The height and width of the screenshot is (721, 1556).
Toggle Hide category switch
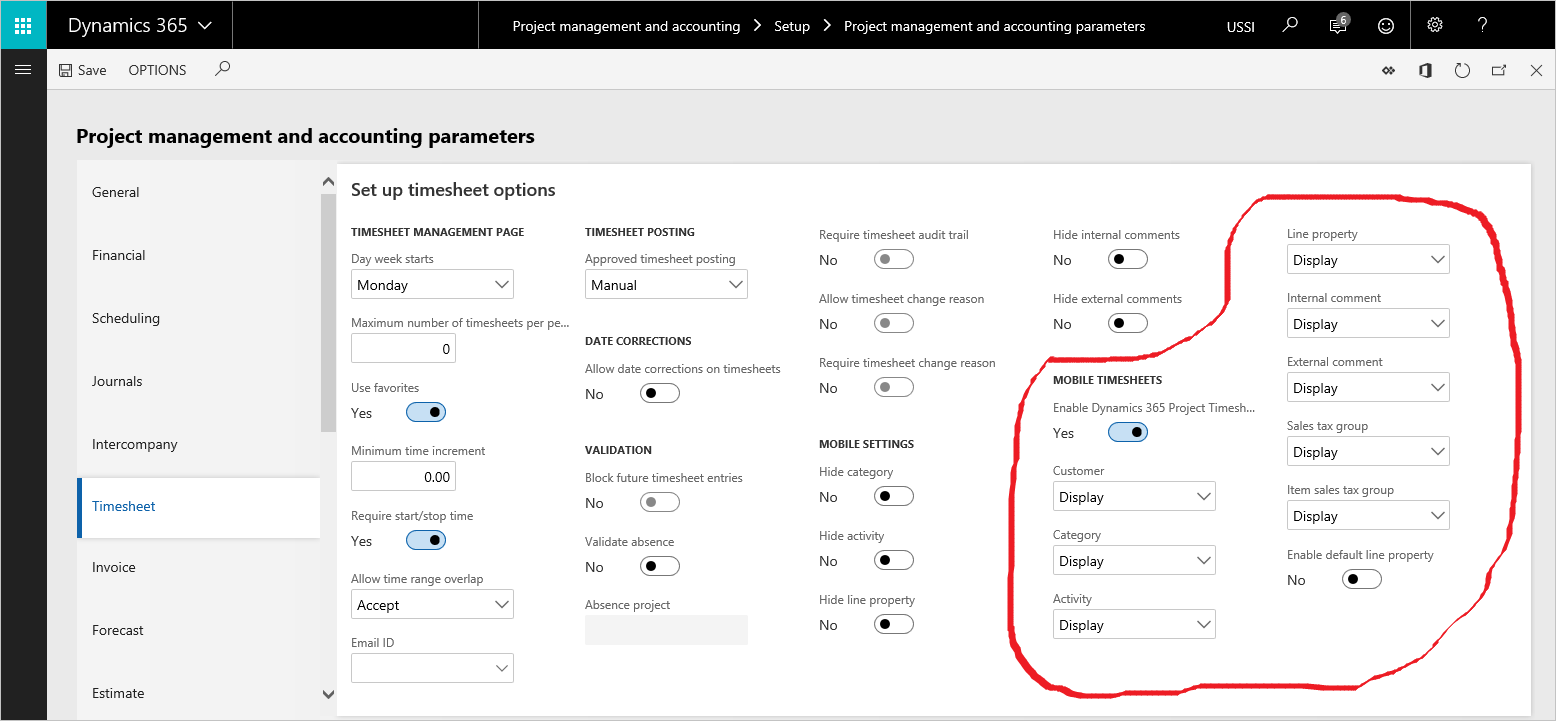tap(894, 496)
